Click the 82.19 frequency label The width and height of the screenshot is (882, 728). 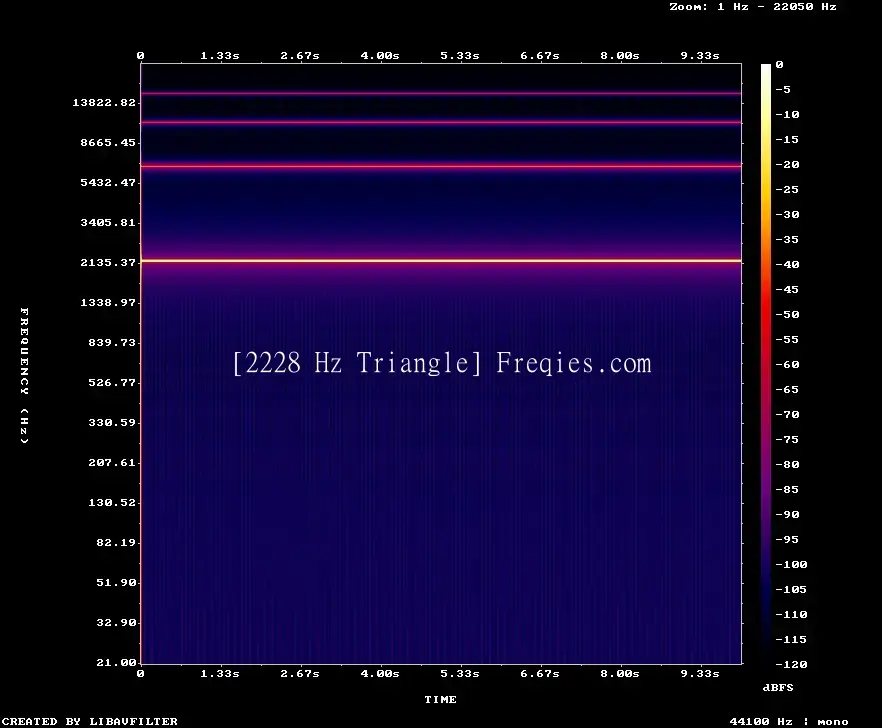click(x=116, y=542)
